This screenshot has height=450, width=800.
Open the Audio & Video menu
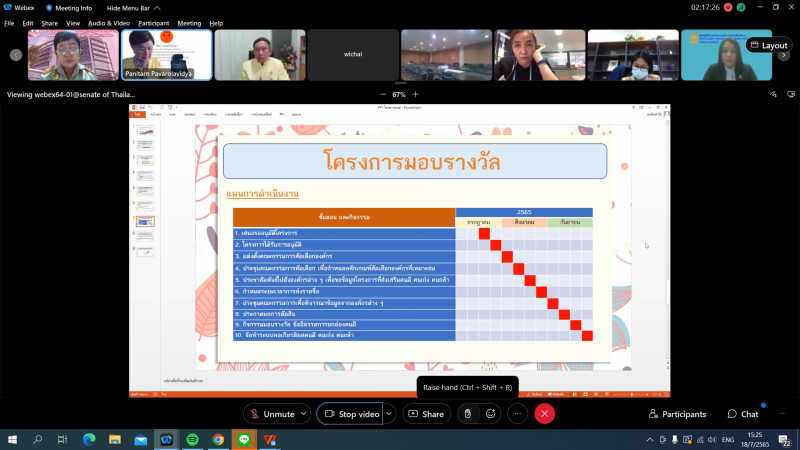pos(109,23)
